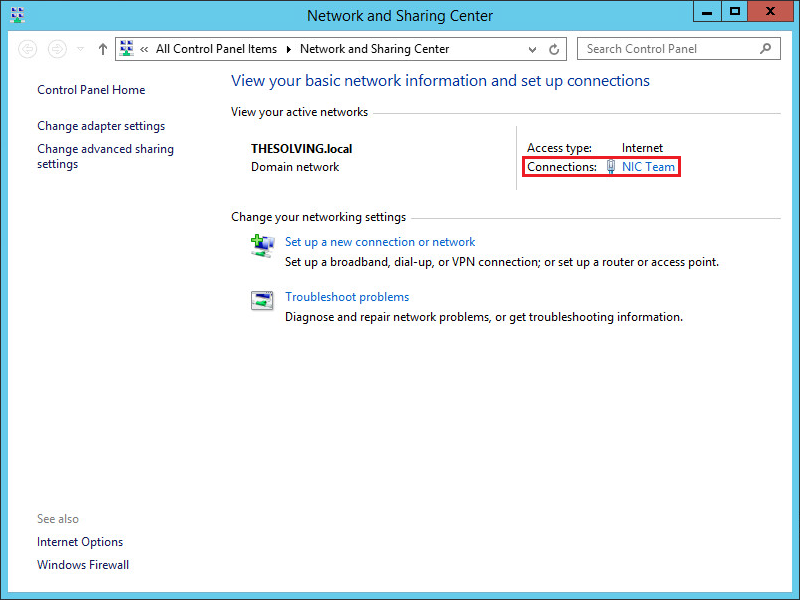Refresh the Network and Sharing Center page

pos(555,49)
